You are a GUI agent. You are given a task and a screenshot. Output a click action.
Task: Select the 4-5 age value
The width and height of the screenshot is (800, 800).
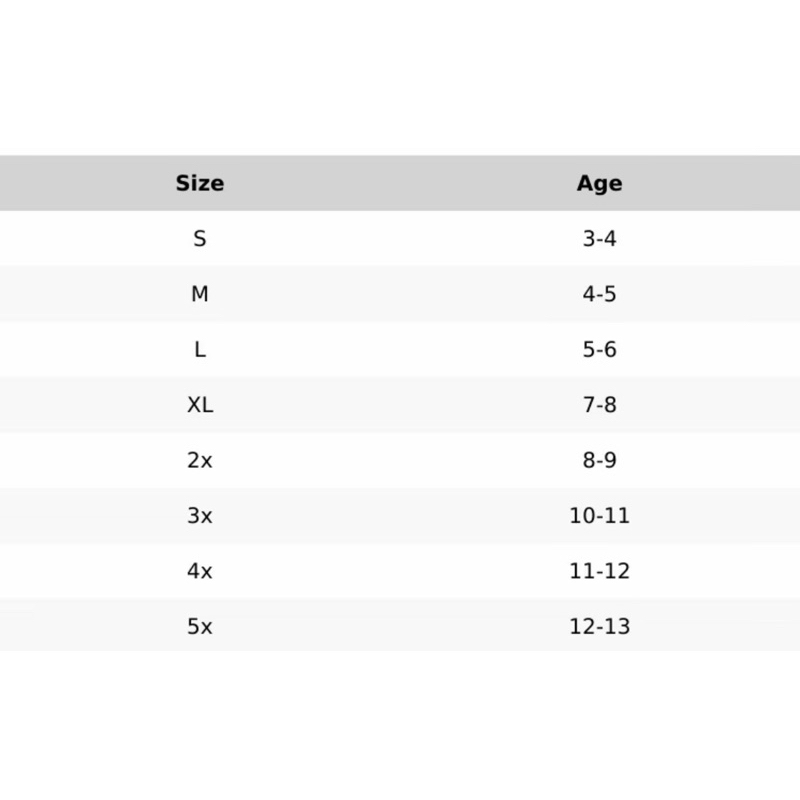tap(599, 295)
